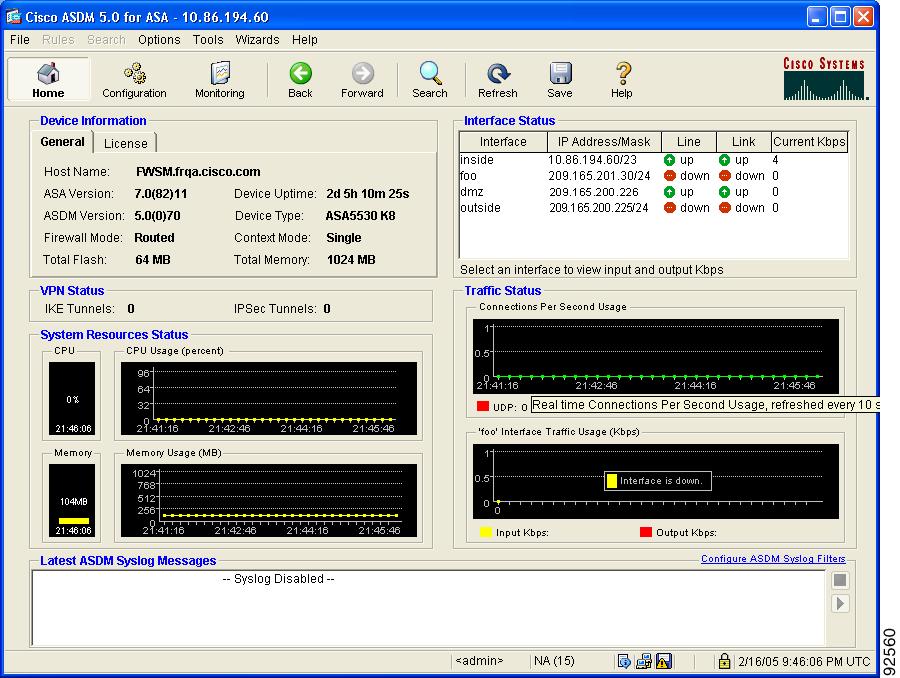The height and width of the screenshot is (678, 900).
Task: Click the padlock icon in status bar
Action: coord(724,661)
